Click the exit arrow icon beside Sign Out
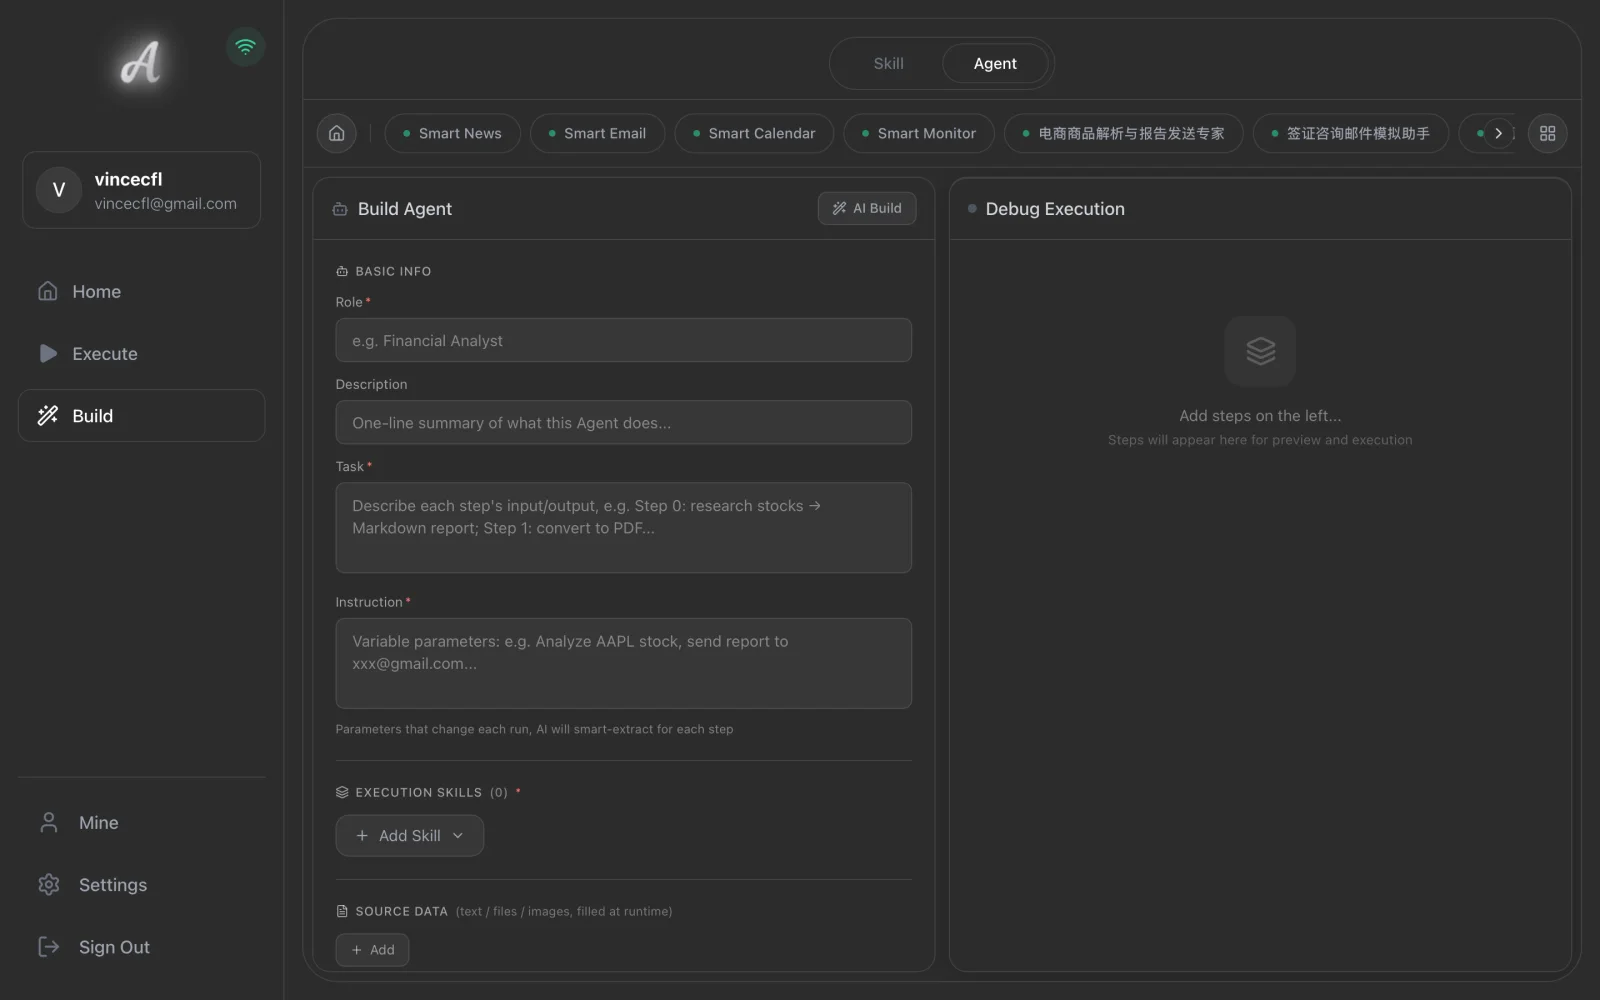Viewport: 1600px width, 1000px height. (x=48, y=946)
